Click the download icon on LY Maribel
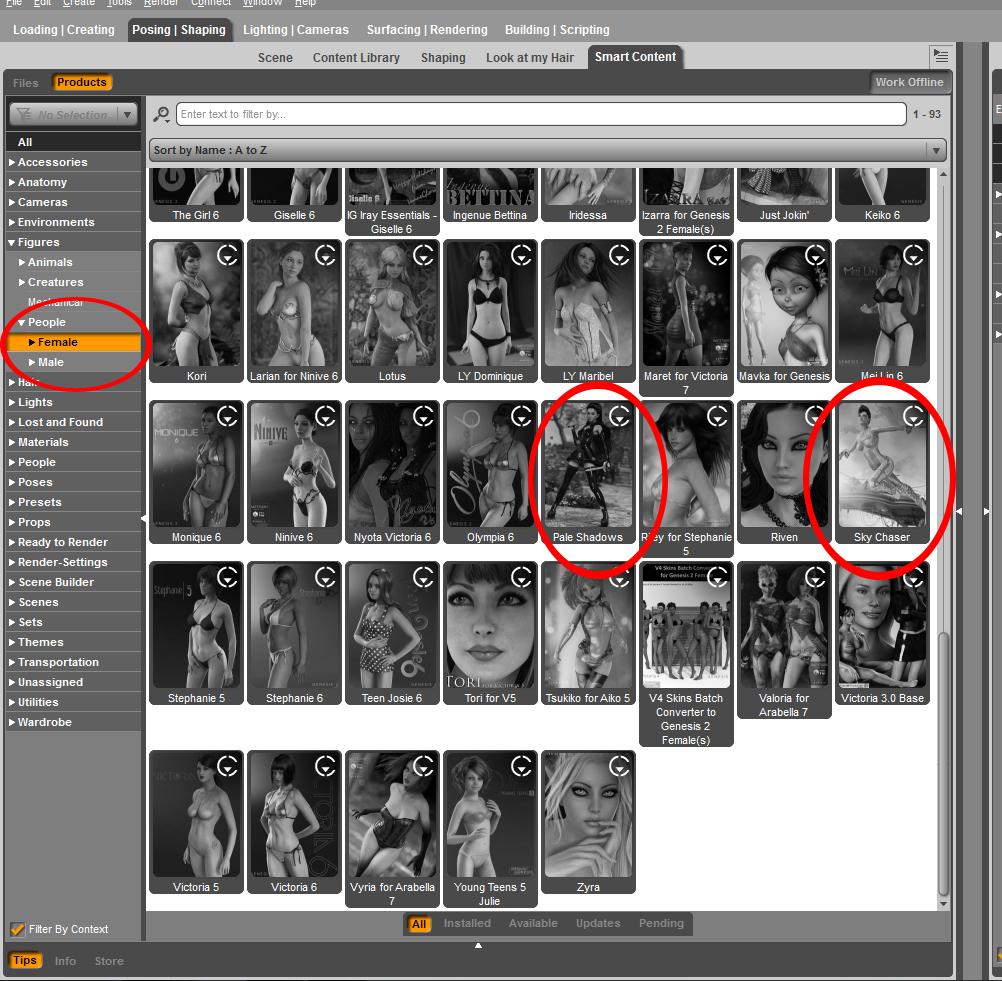1002x981 pixels. (619, 256)
